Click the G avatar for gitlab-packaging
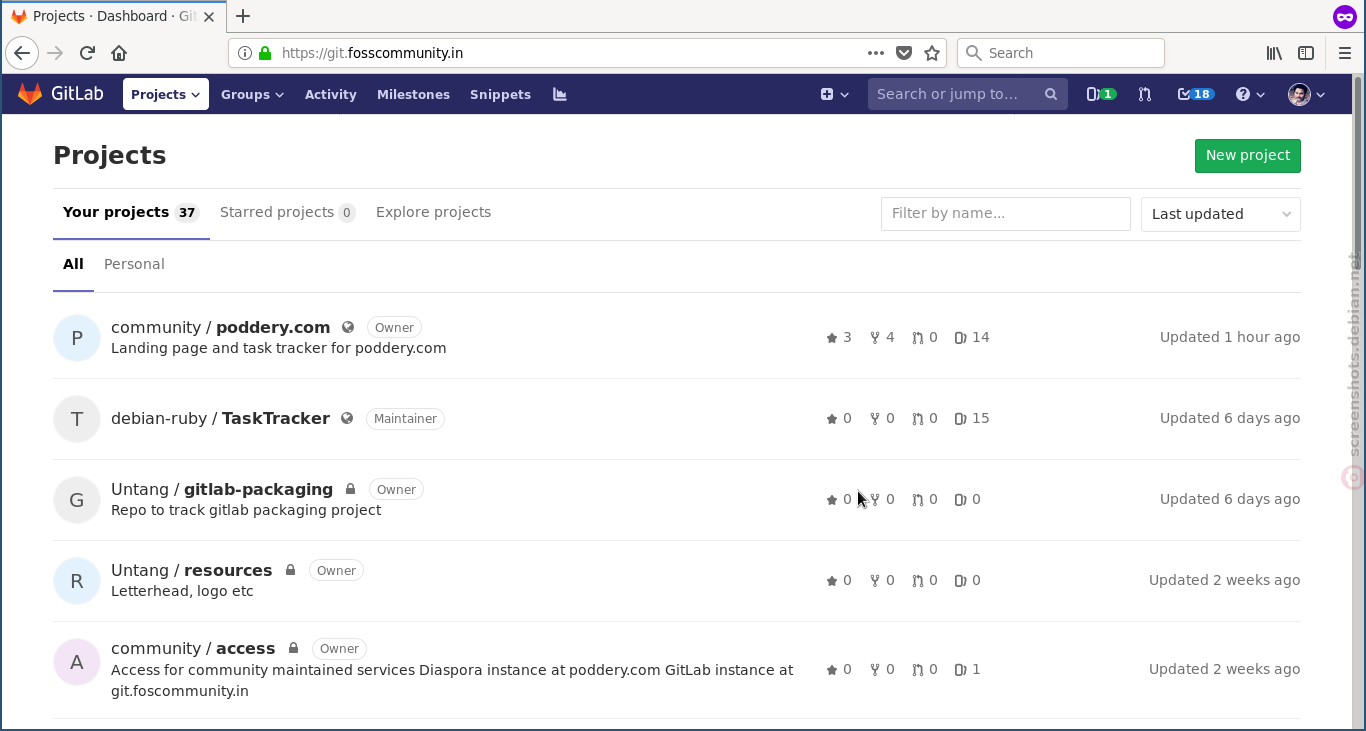1366x731 pixels. 77,500
